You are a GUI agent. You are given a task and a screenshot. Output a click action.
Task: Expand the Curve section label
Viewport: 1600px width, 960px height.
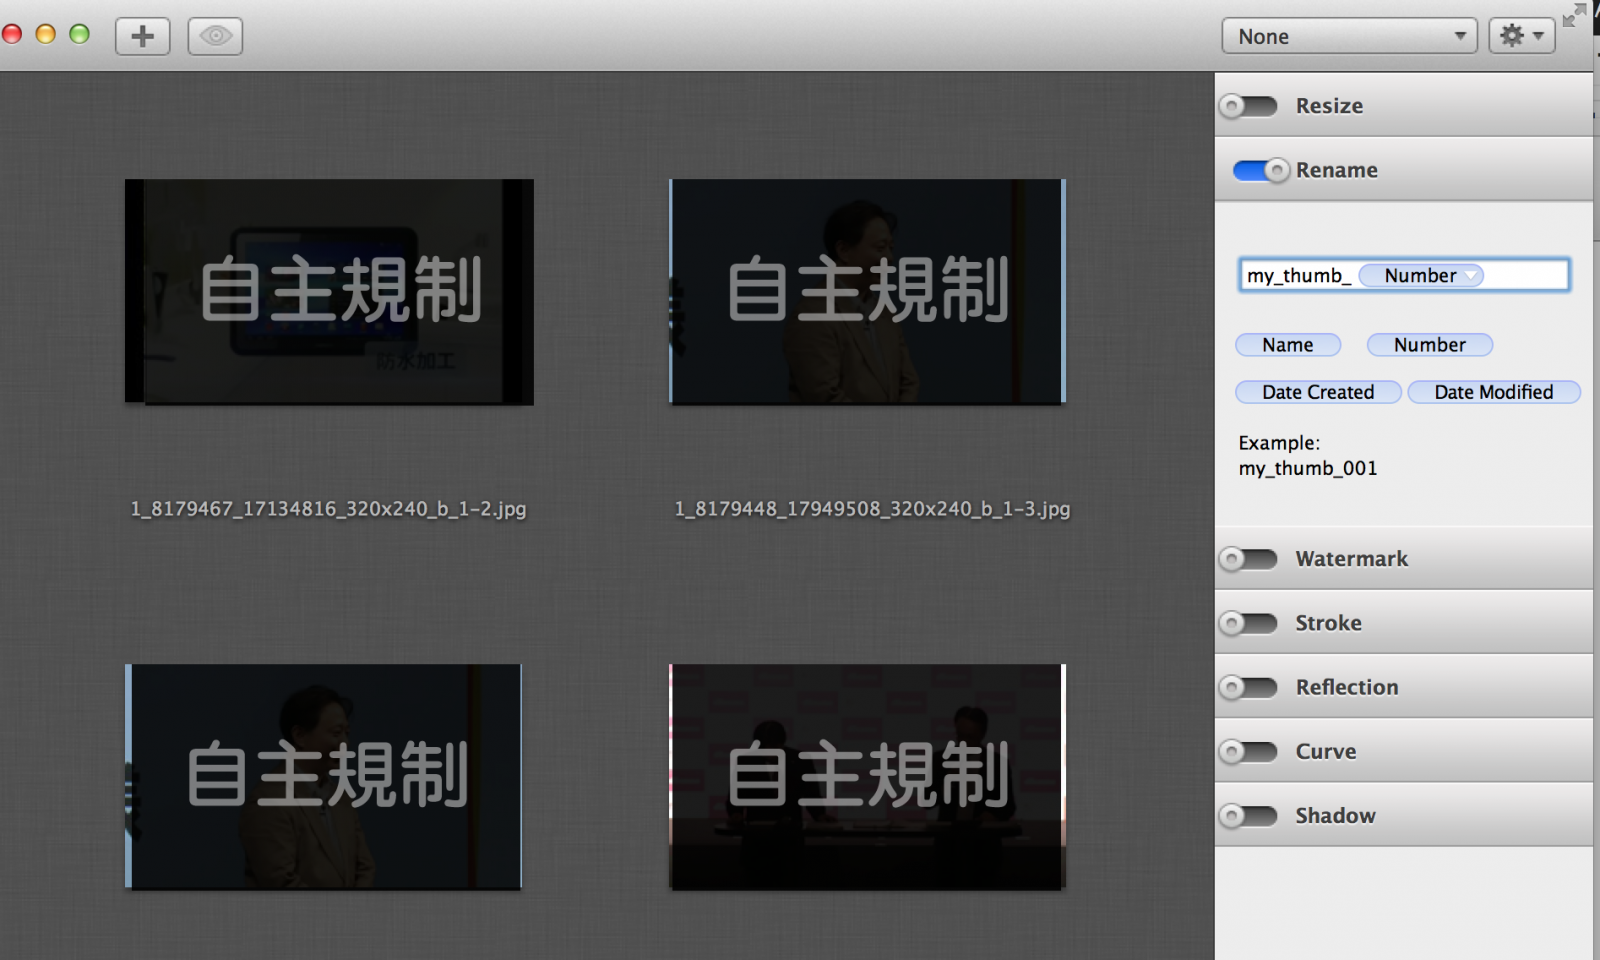click(1326, 751)
